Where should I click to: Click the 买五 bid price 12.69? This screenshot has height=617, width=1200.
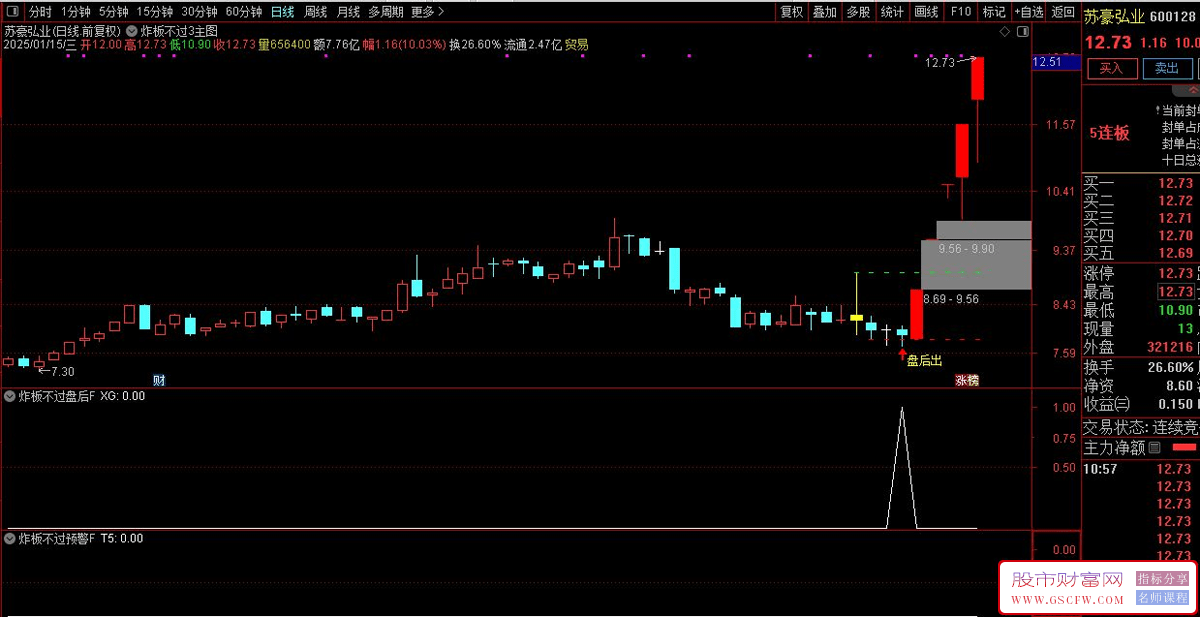click(1175, 254)
